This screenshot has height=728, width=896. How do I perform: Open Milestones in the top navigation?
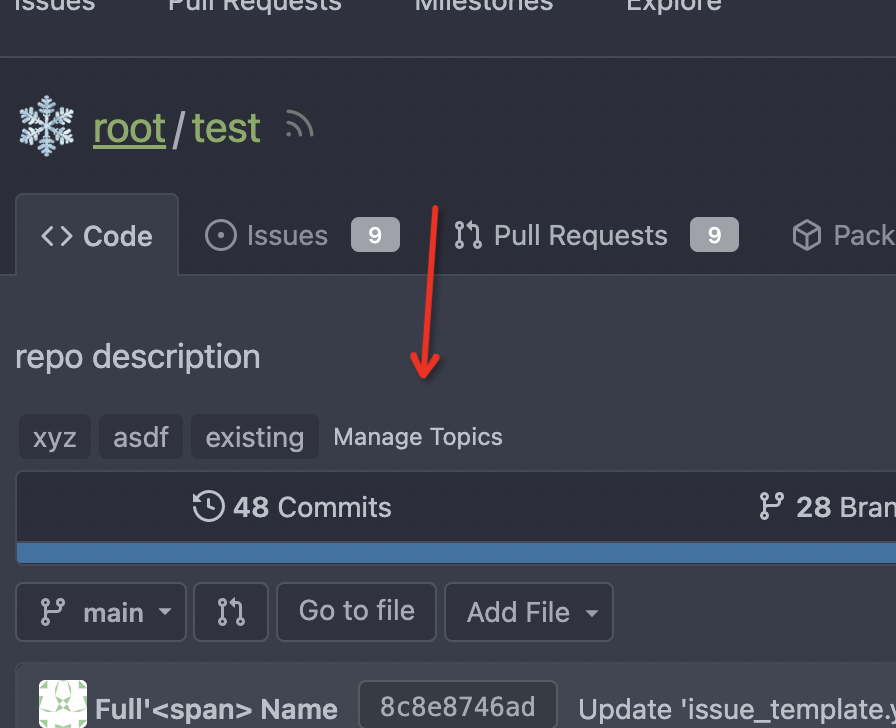[x=484, y=6]
